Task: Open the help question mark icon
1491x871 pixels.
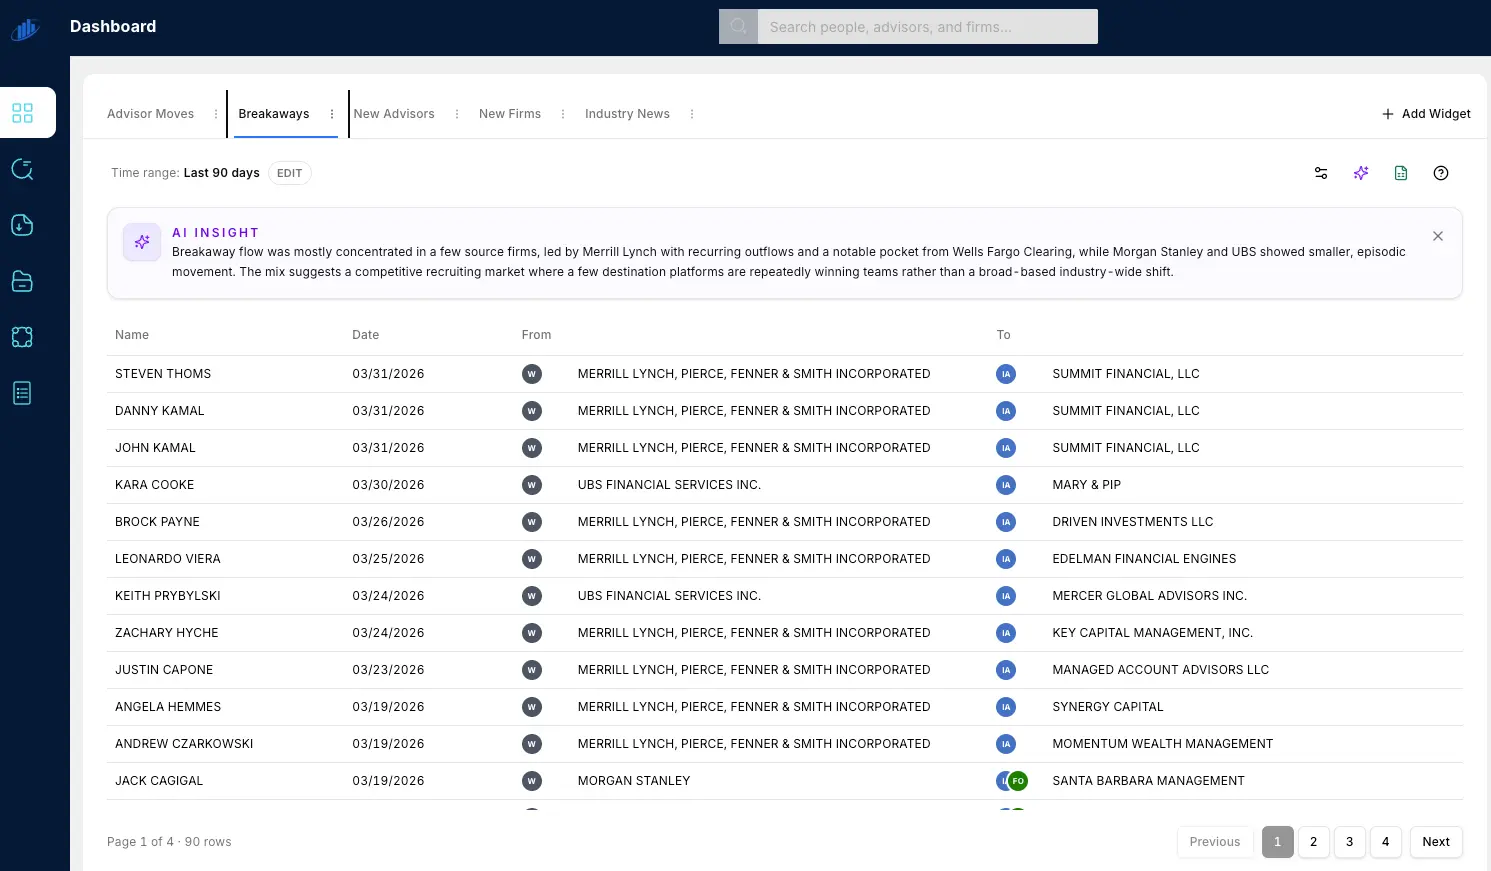Action: 1441,173
